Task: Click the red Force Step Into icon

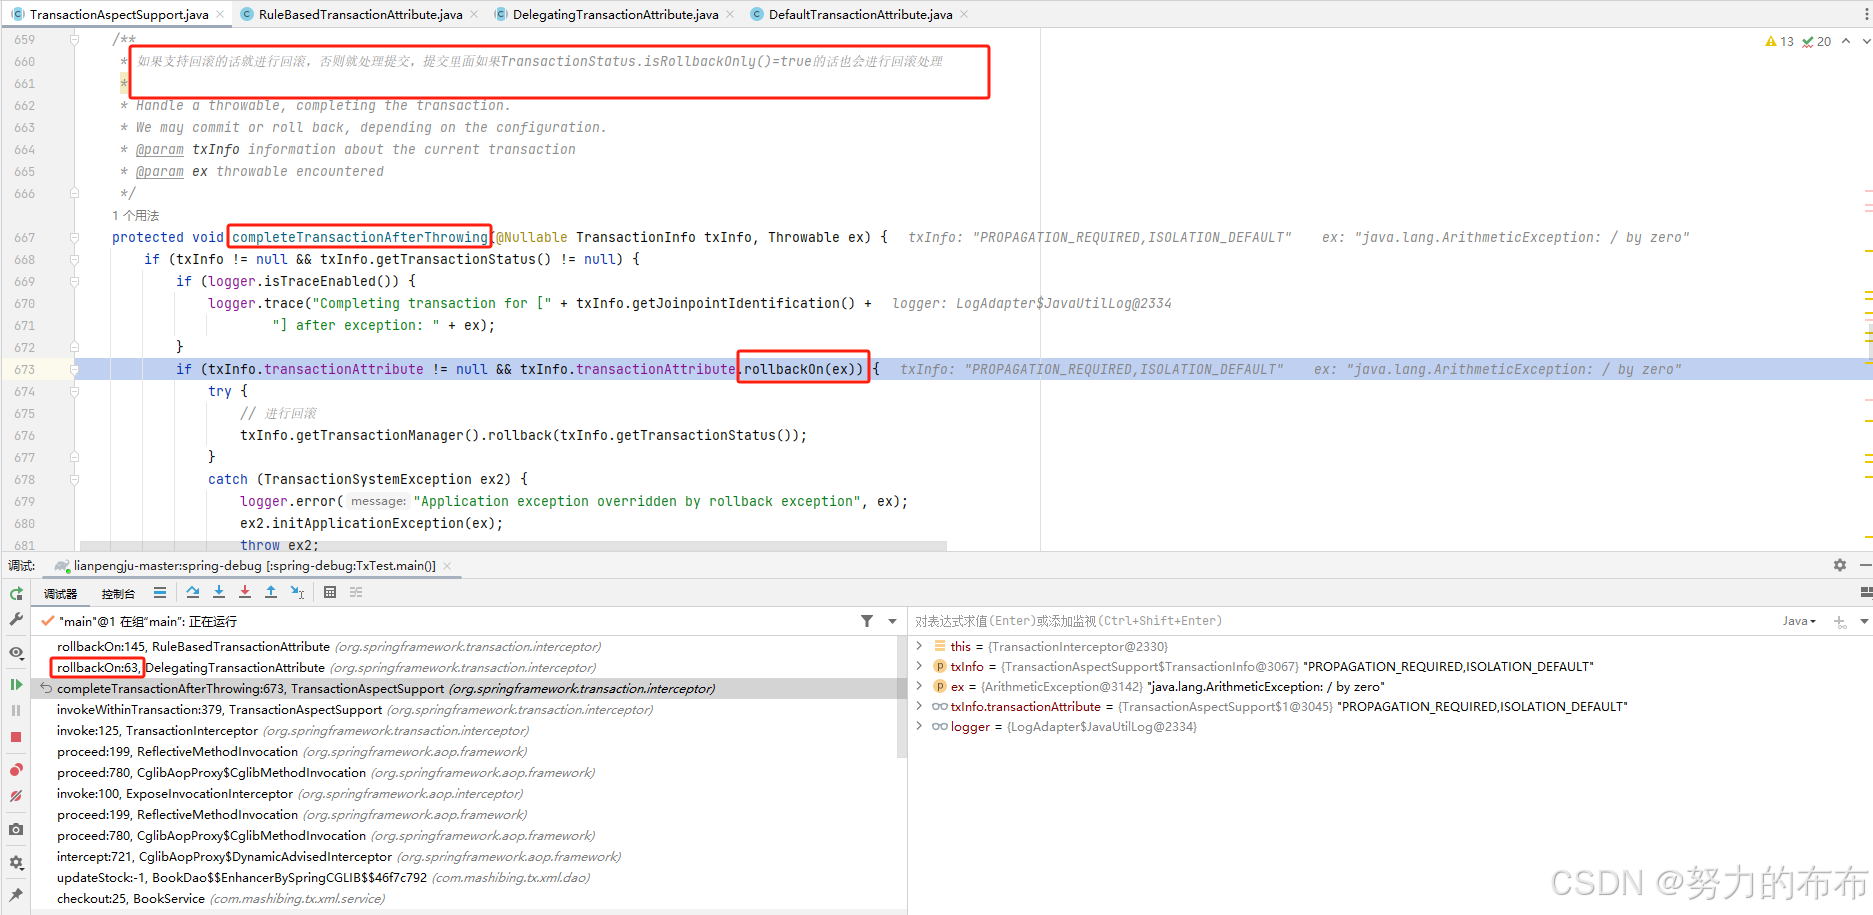Action: tap(245, 593)
